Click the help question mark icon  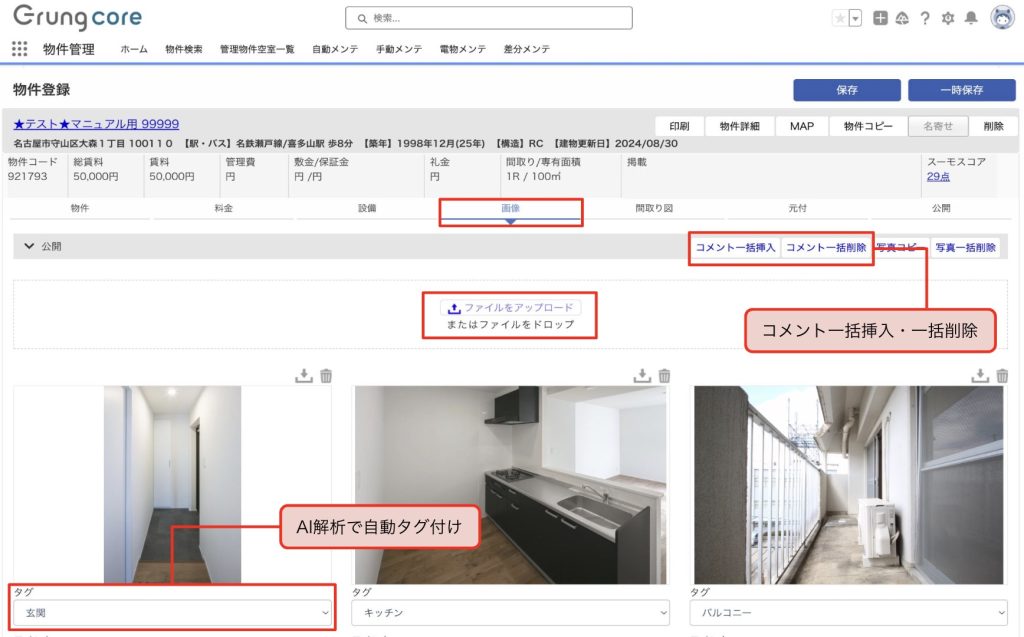925,18
